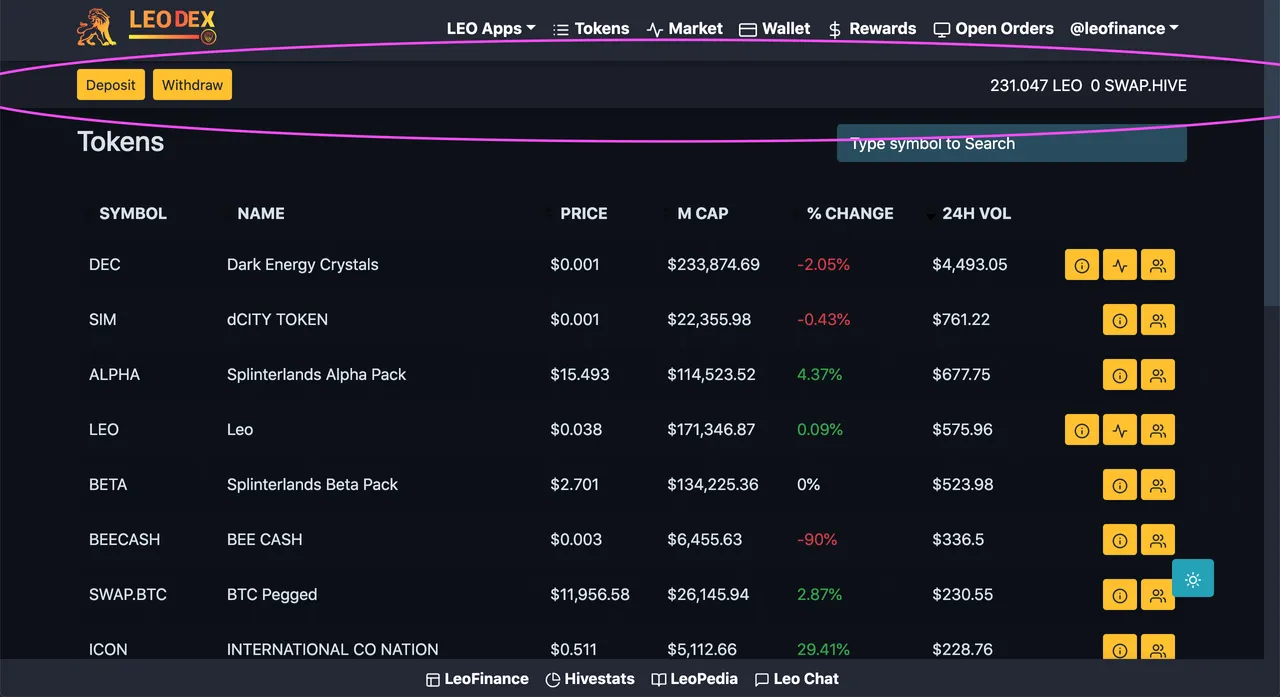Click the INTERNATIONAL CO NATION name
The image size is (1280, 697).
pyautogui.click(x=333, y=650)
